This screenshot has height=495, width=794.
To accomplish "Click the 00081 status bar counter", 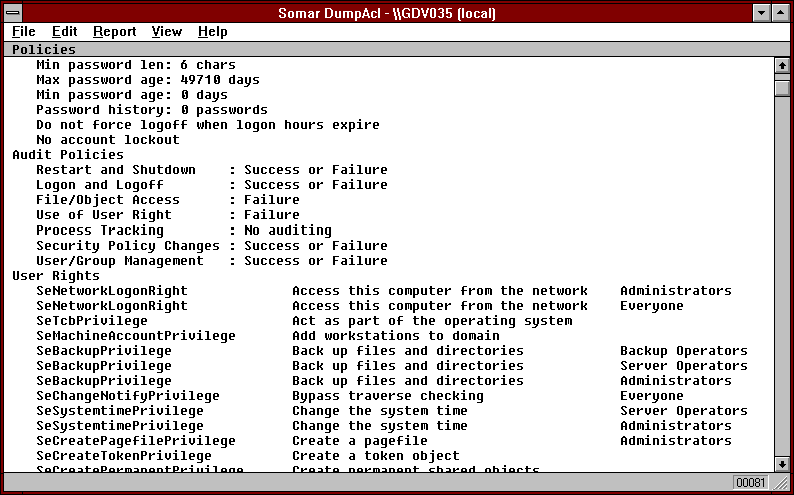I will (x=750, y=482).
